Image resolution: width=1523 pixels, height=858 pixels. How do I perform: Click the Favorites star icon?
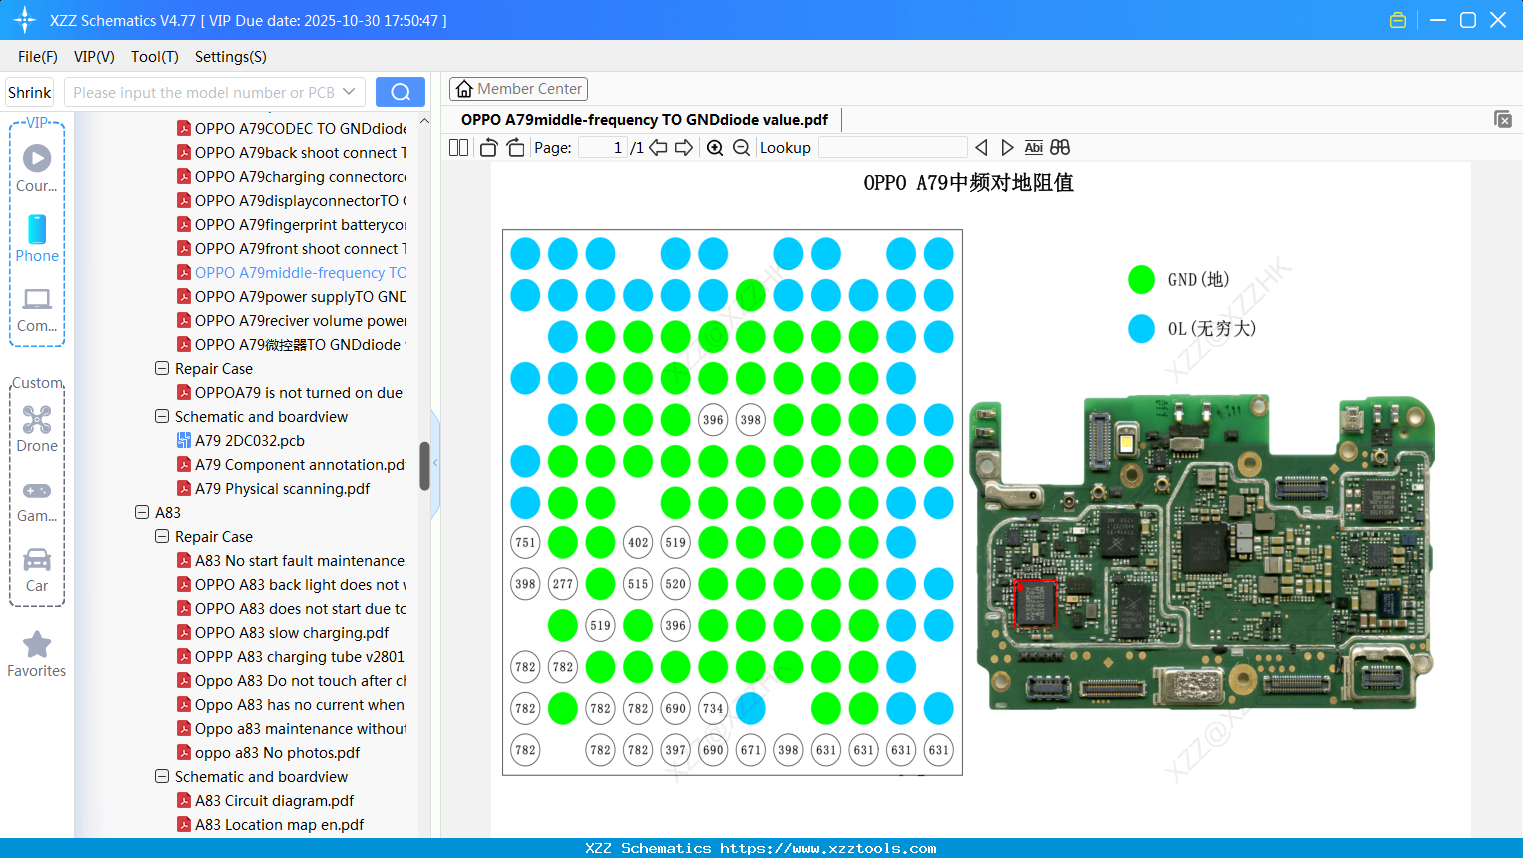click(37, 645)
